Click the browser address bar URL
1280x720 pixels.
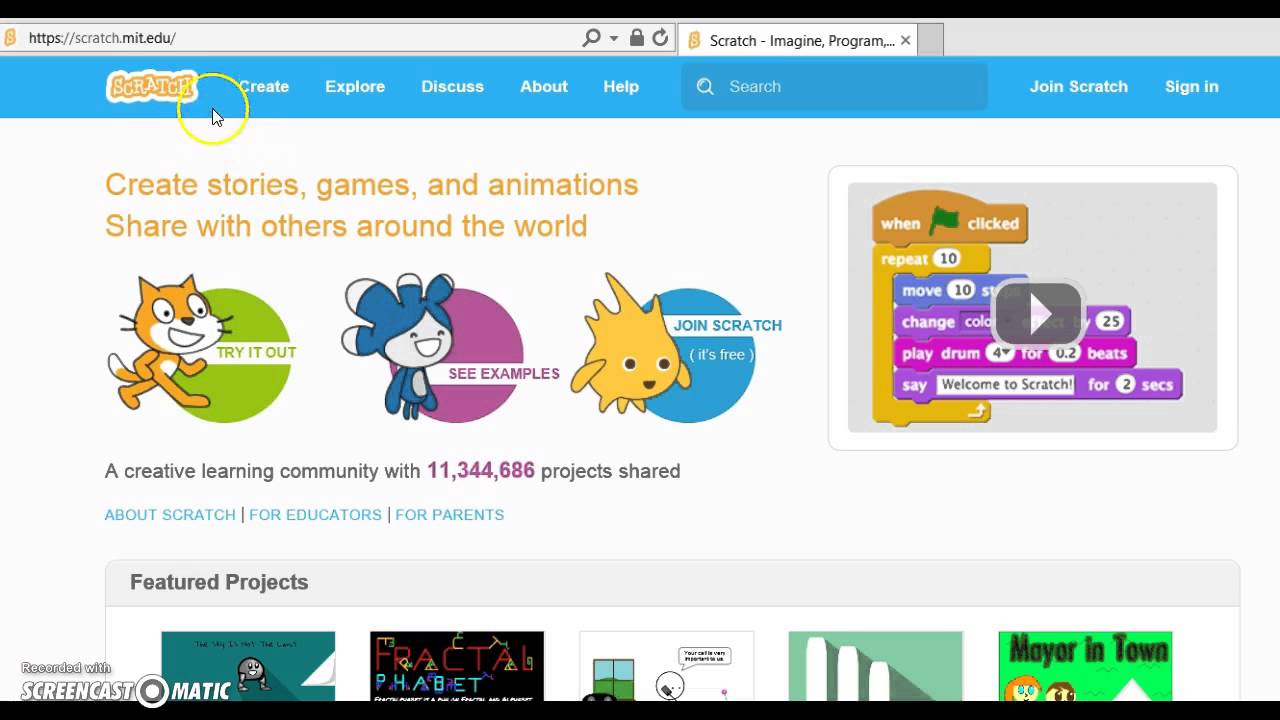click(102, 38)
